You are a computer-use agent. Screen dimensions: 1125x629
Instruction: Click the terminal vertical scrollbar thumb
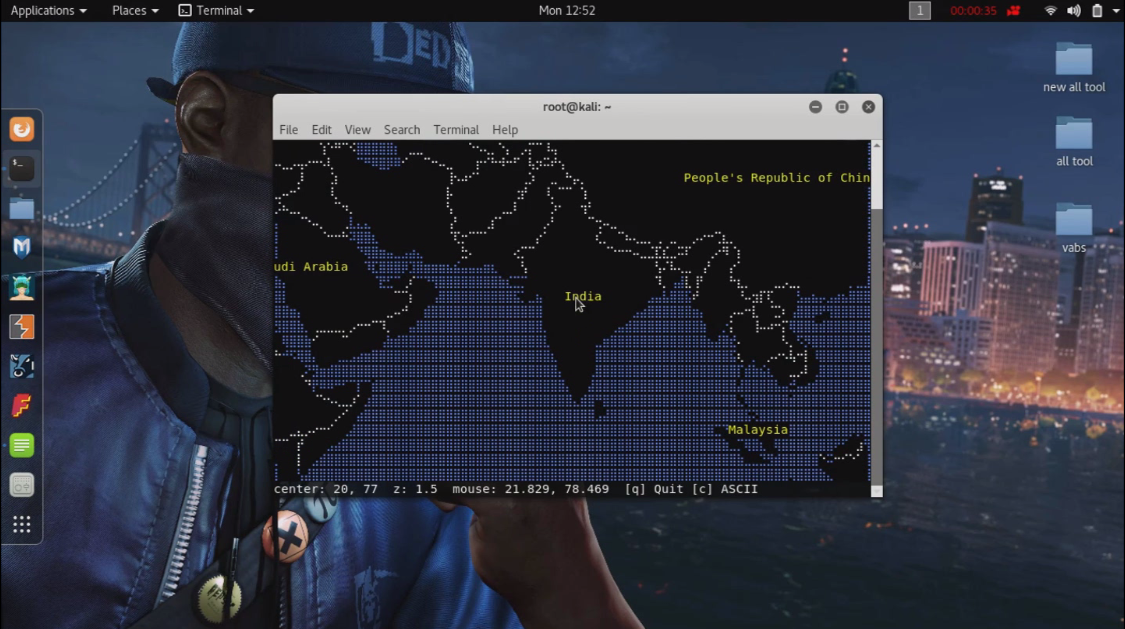point(876,179)
